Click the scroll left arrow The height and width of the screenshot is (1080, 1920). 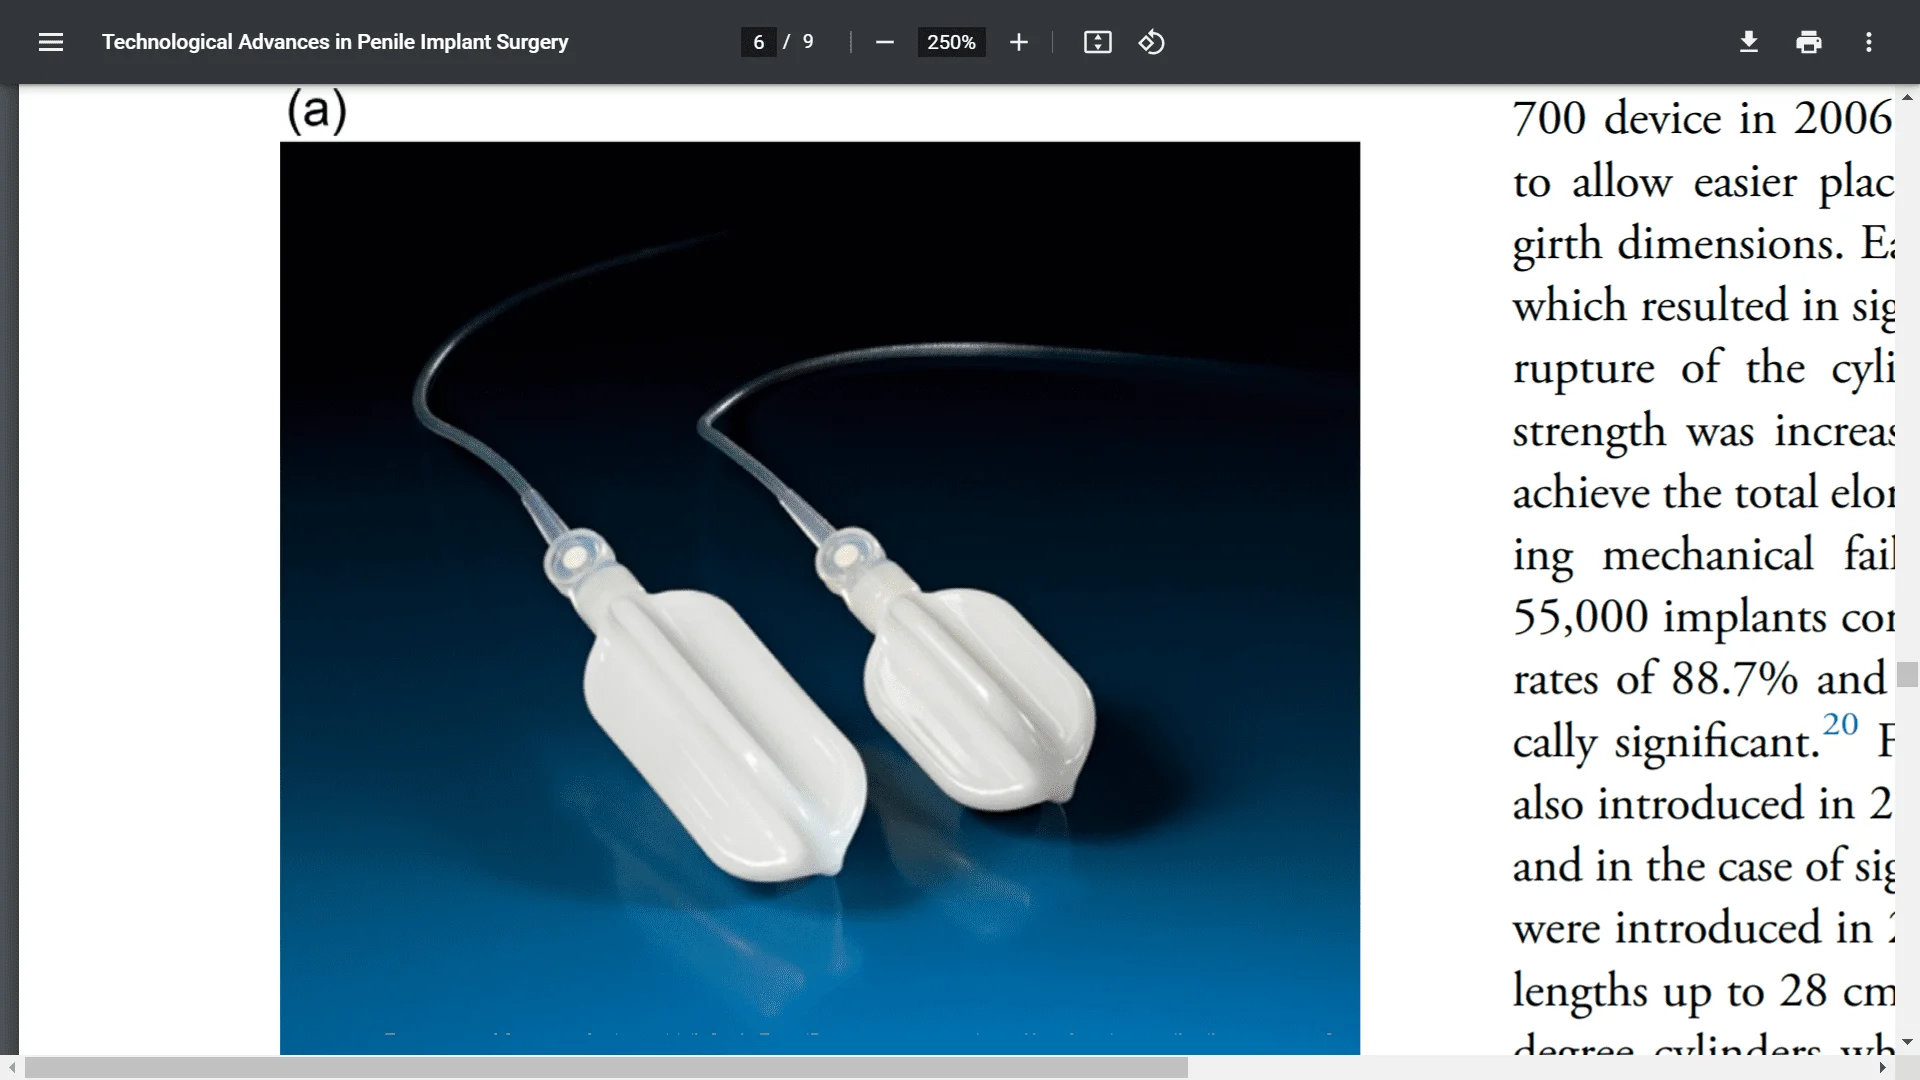click(11, 1068)
